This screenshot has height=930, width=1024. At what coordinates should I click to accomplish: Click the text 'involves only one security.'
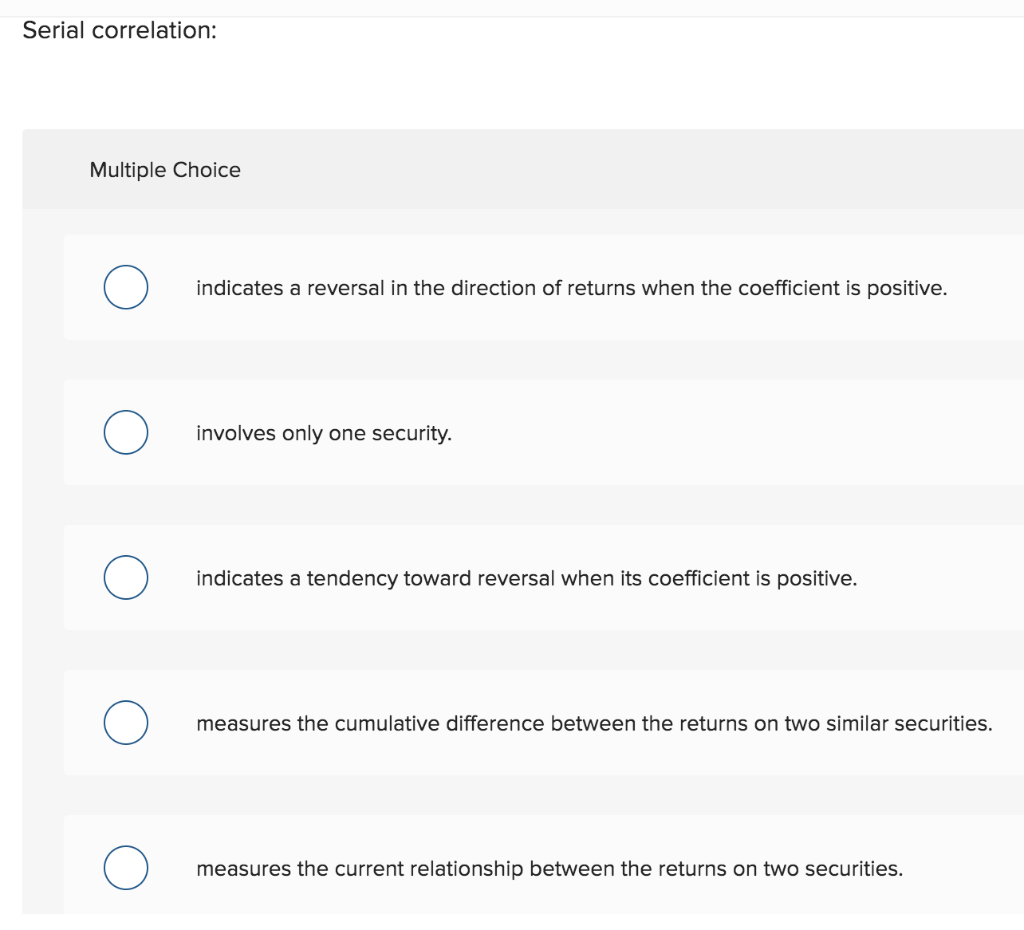tap(323, 433)
